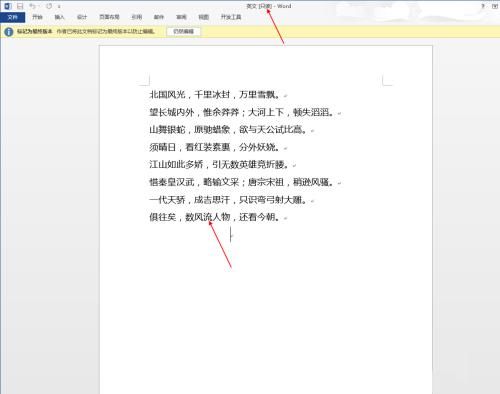Click the line starting 须晴日
This screenshot has width=500, height=394.
216,147
